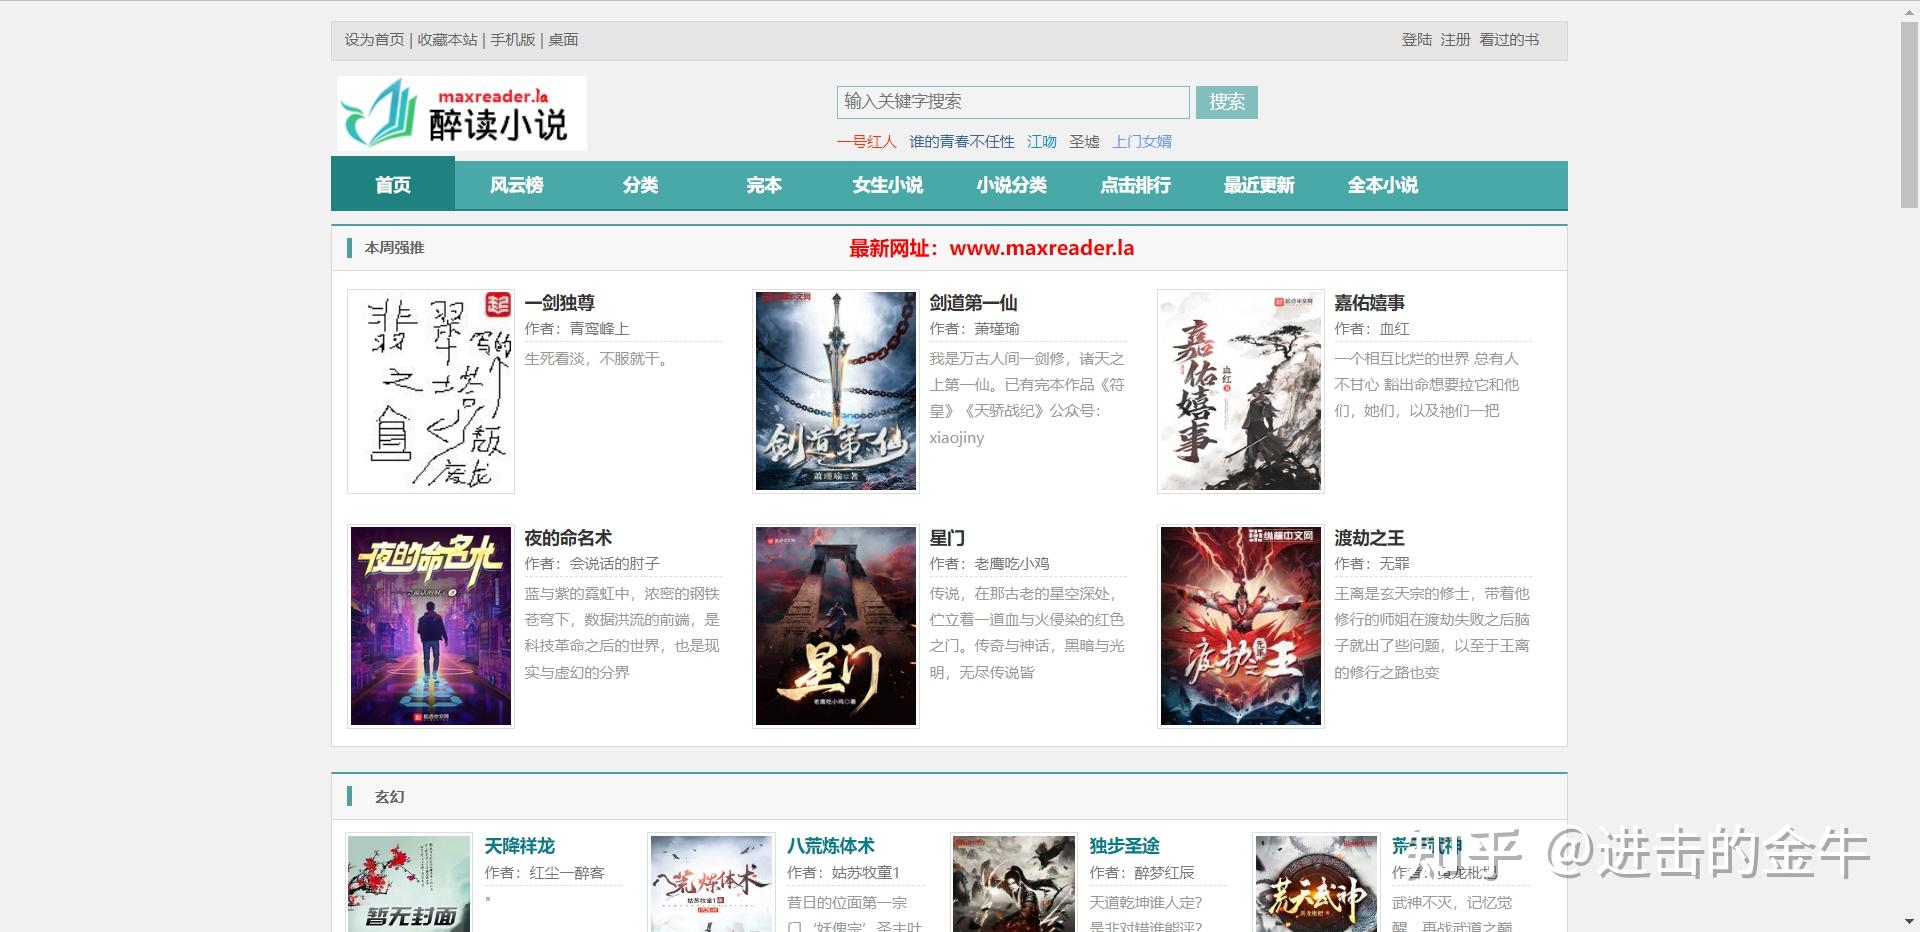This screenshot has height=932, width=1920.
Task: Click the vertical page scrollbar thumb
Action: 1910,115
